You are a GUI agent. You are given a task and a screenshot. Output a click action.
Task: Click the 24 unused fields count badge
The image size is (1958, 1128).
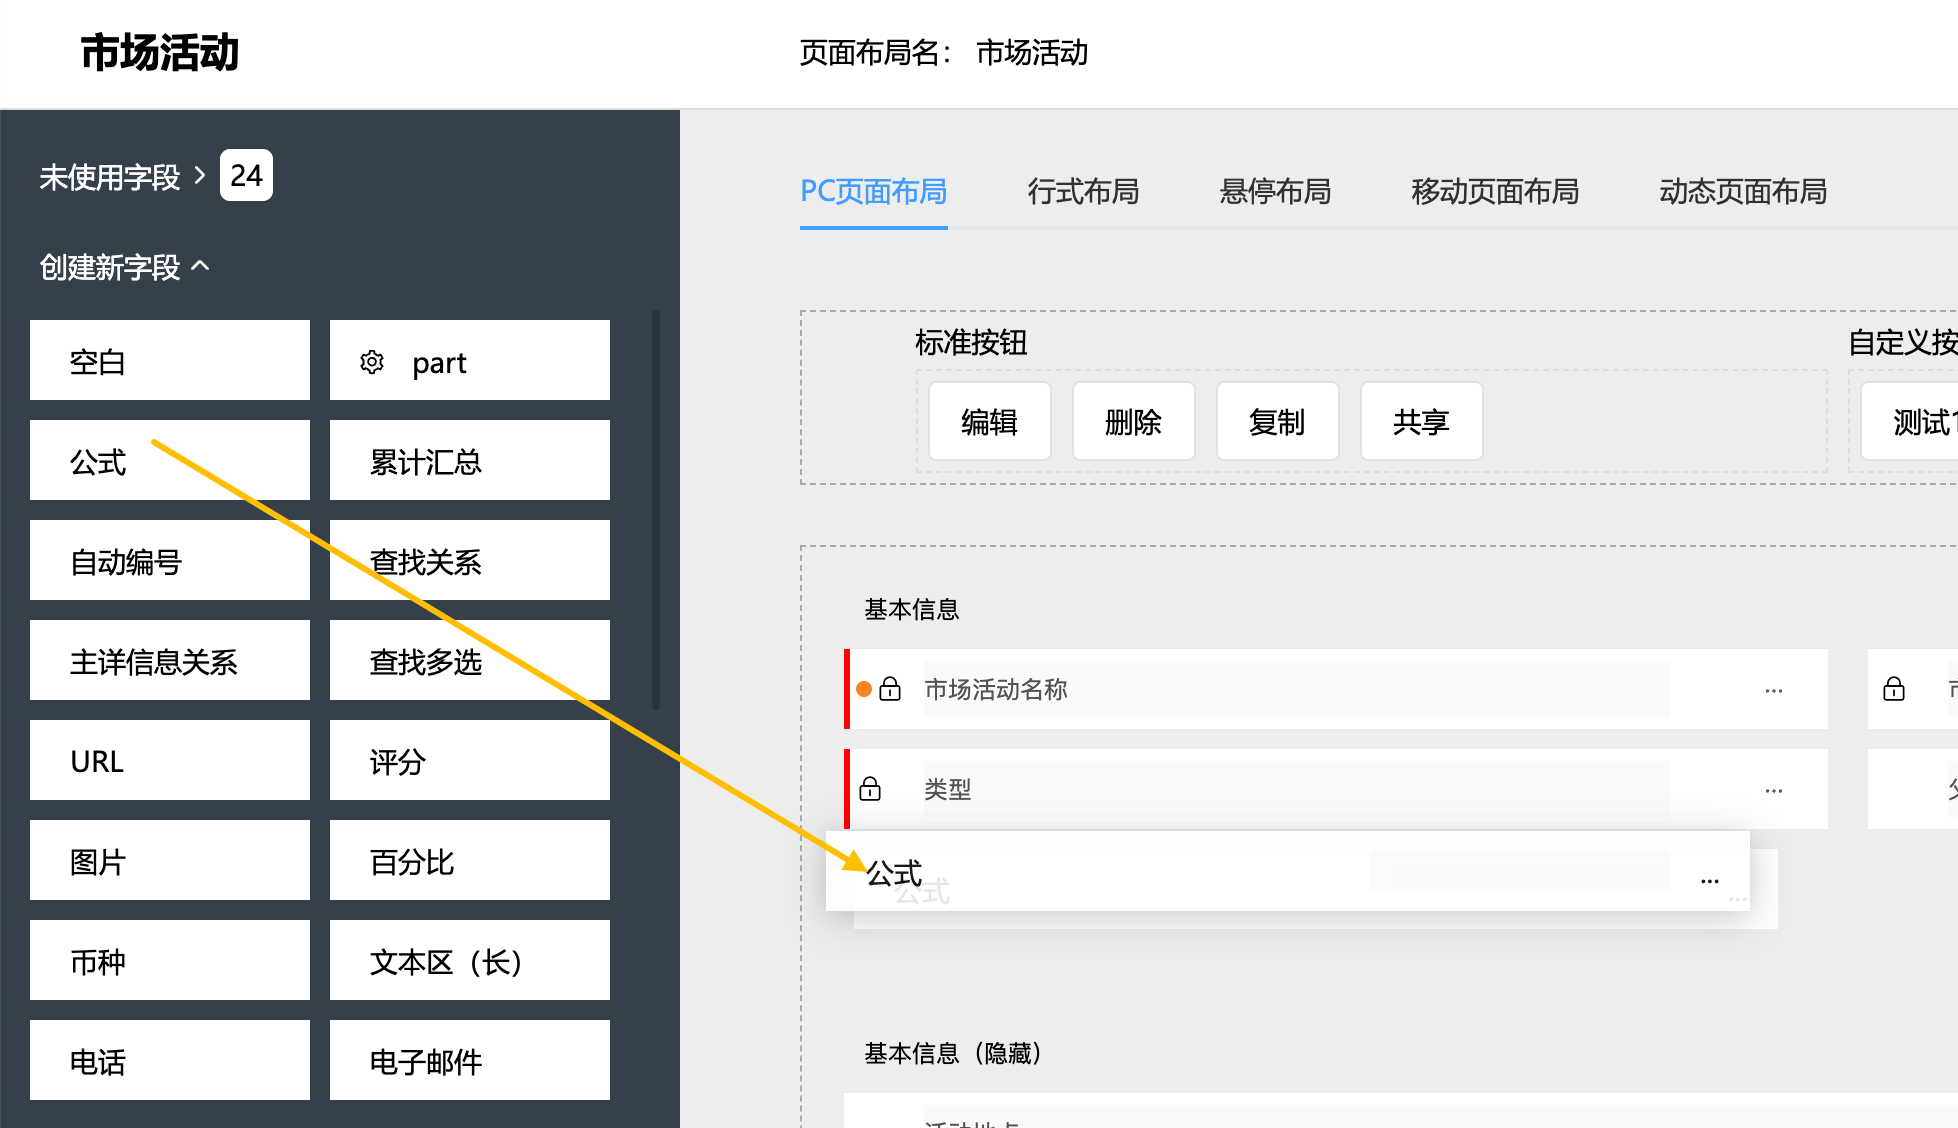tap(246, 176)
